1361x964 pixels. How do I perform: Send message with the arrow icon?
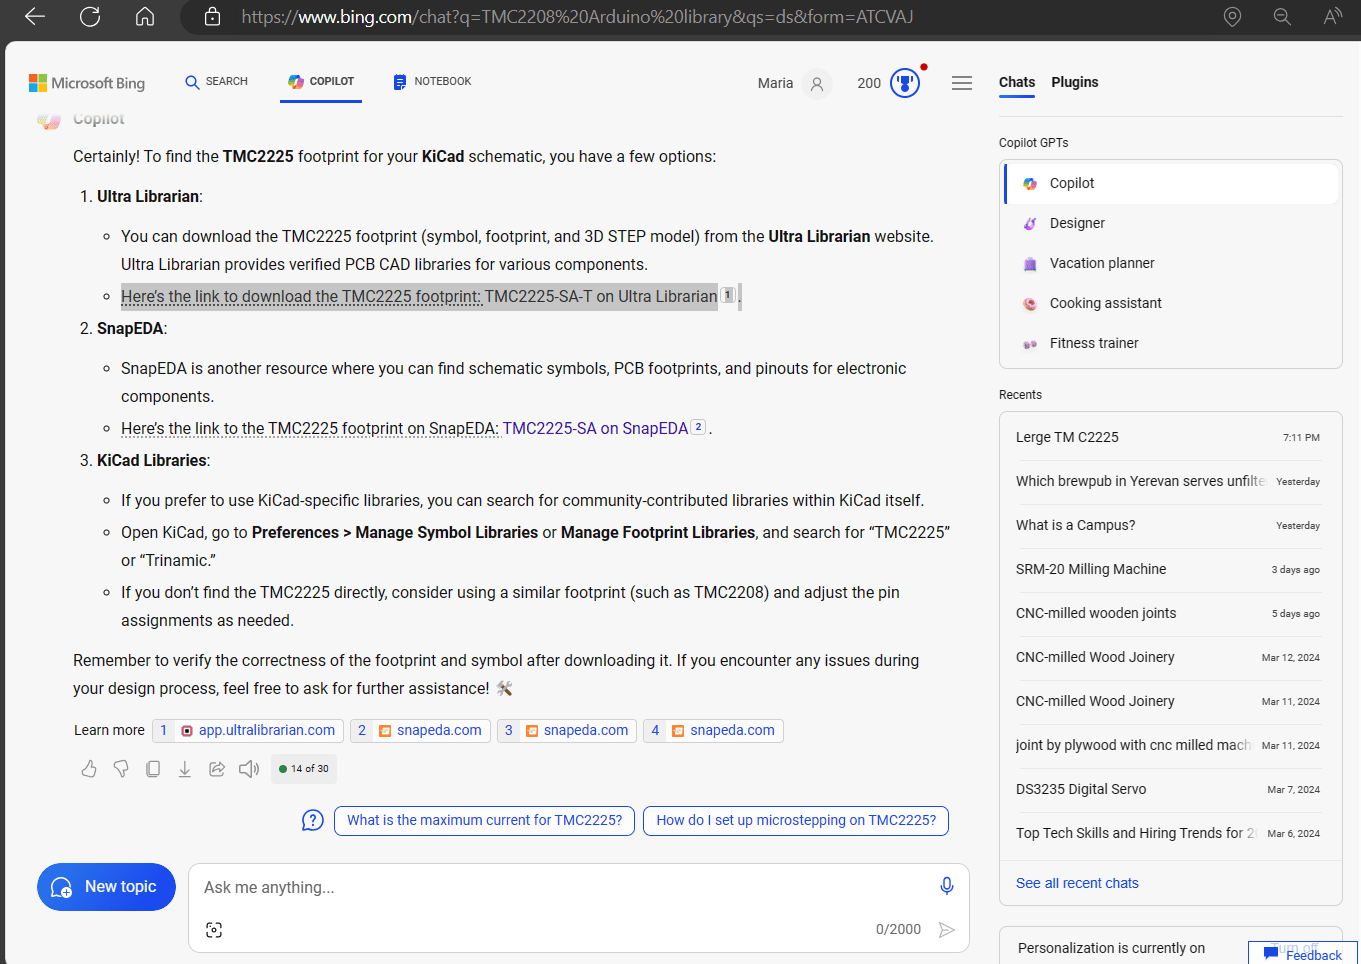coord(946,930)
